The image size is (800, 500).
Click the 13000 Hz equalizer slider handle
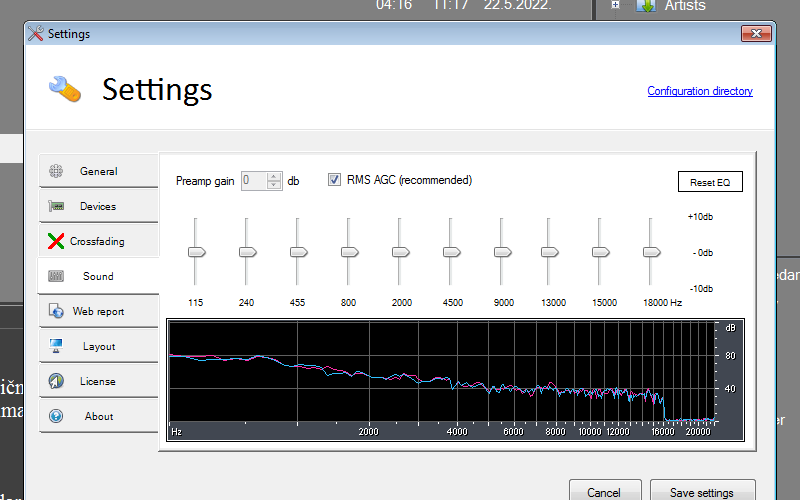[549, 252]
